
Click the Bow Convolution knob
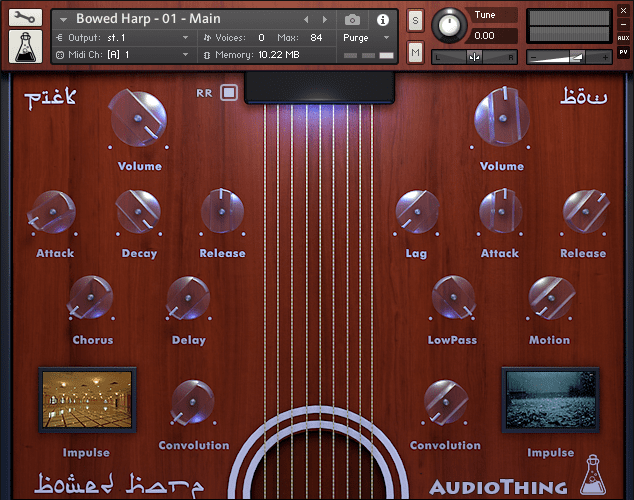pyautogui.click(x=446, y=402)
